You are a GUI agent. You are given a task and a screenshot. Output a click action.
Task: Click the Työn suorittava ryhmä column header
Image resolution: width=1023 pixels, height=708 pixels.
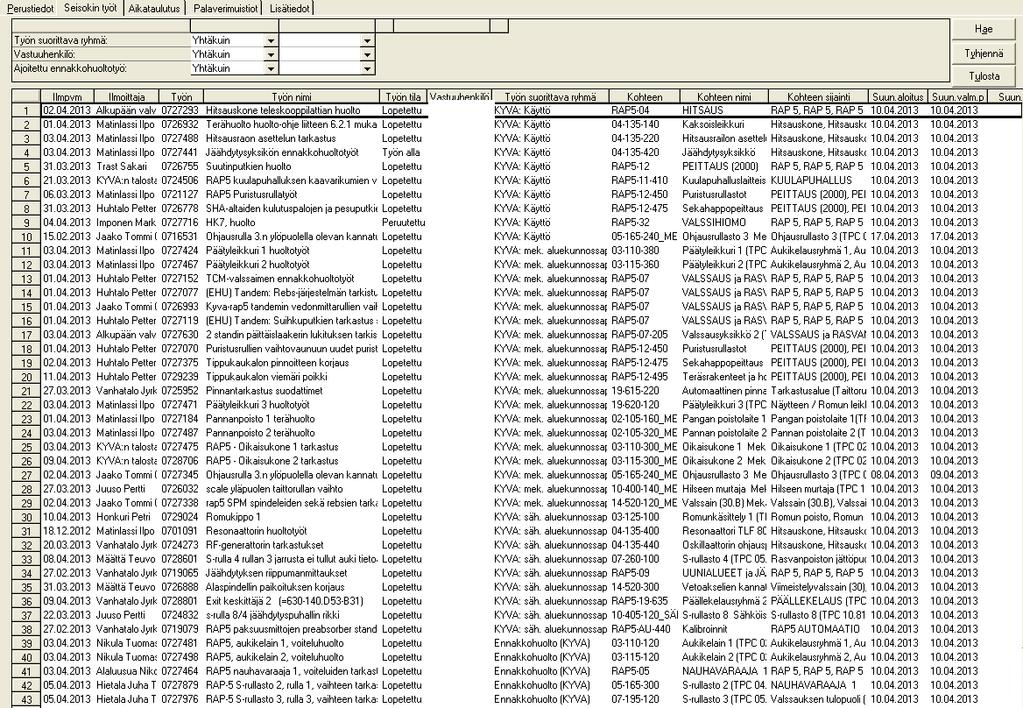click(551, 97)
